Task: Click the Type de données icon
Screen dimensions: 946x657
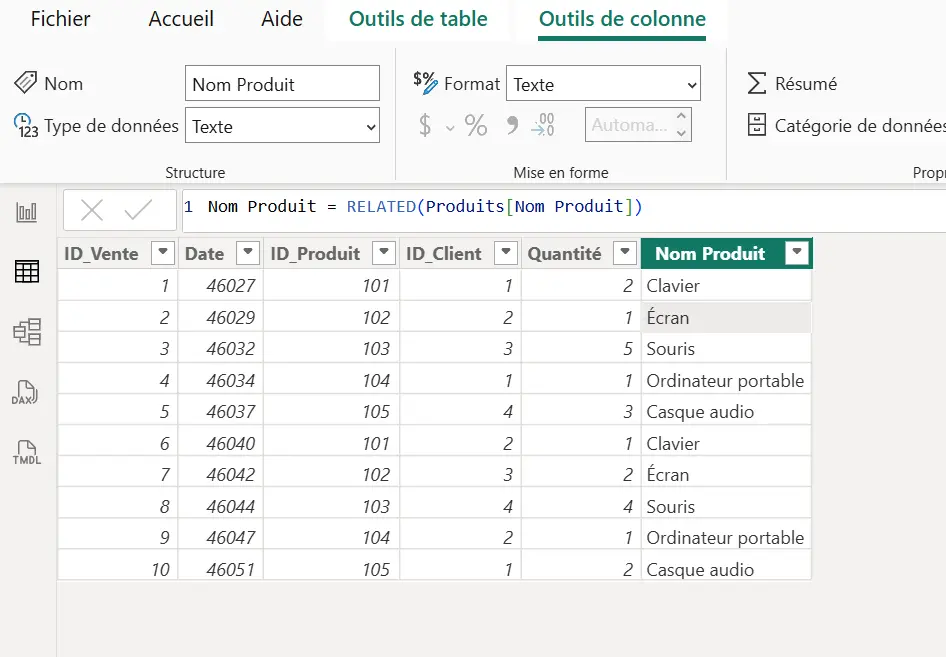Action: (26, 125)
